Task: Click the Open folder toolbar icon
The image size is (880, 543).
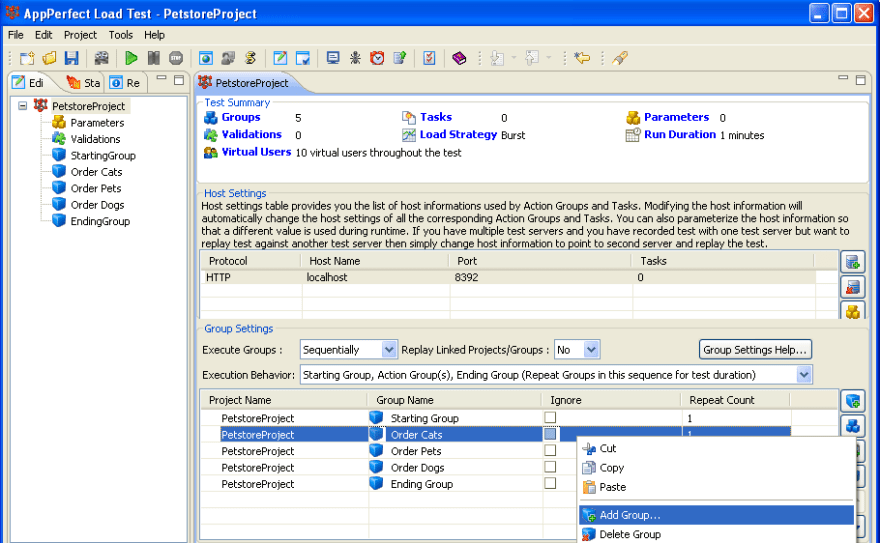Action: point(49,58)
